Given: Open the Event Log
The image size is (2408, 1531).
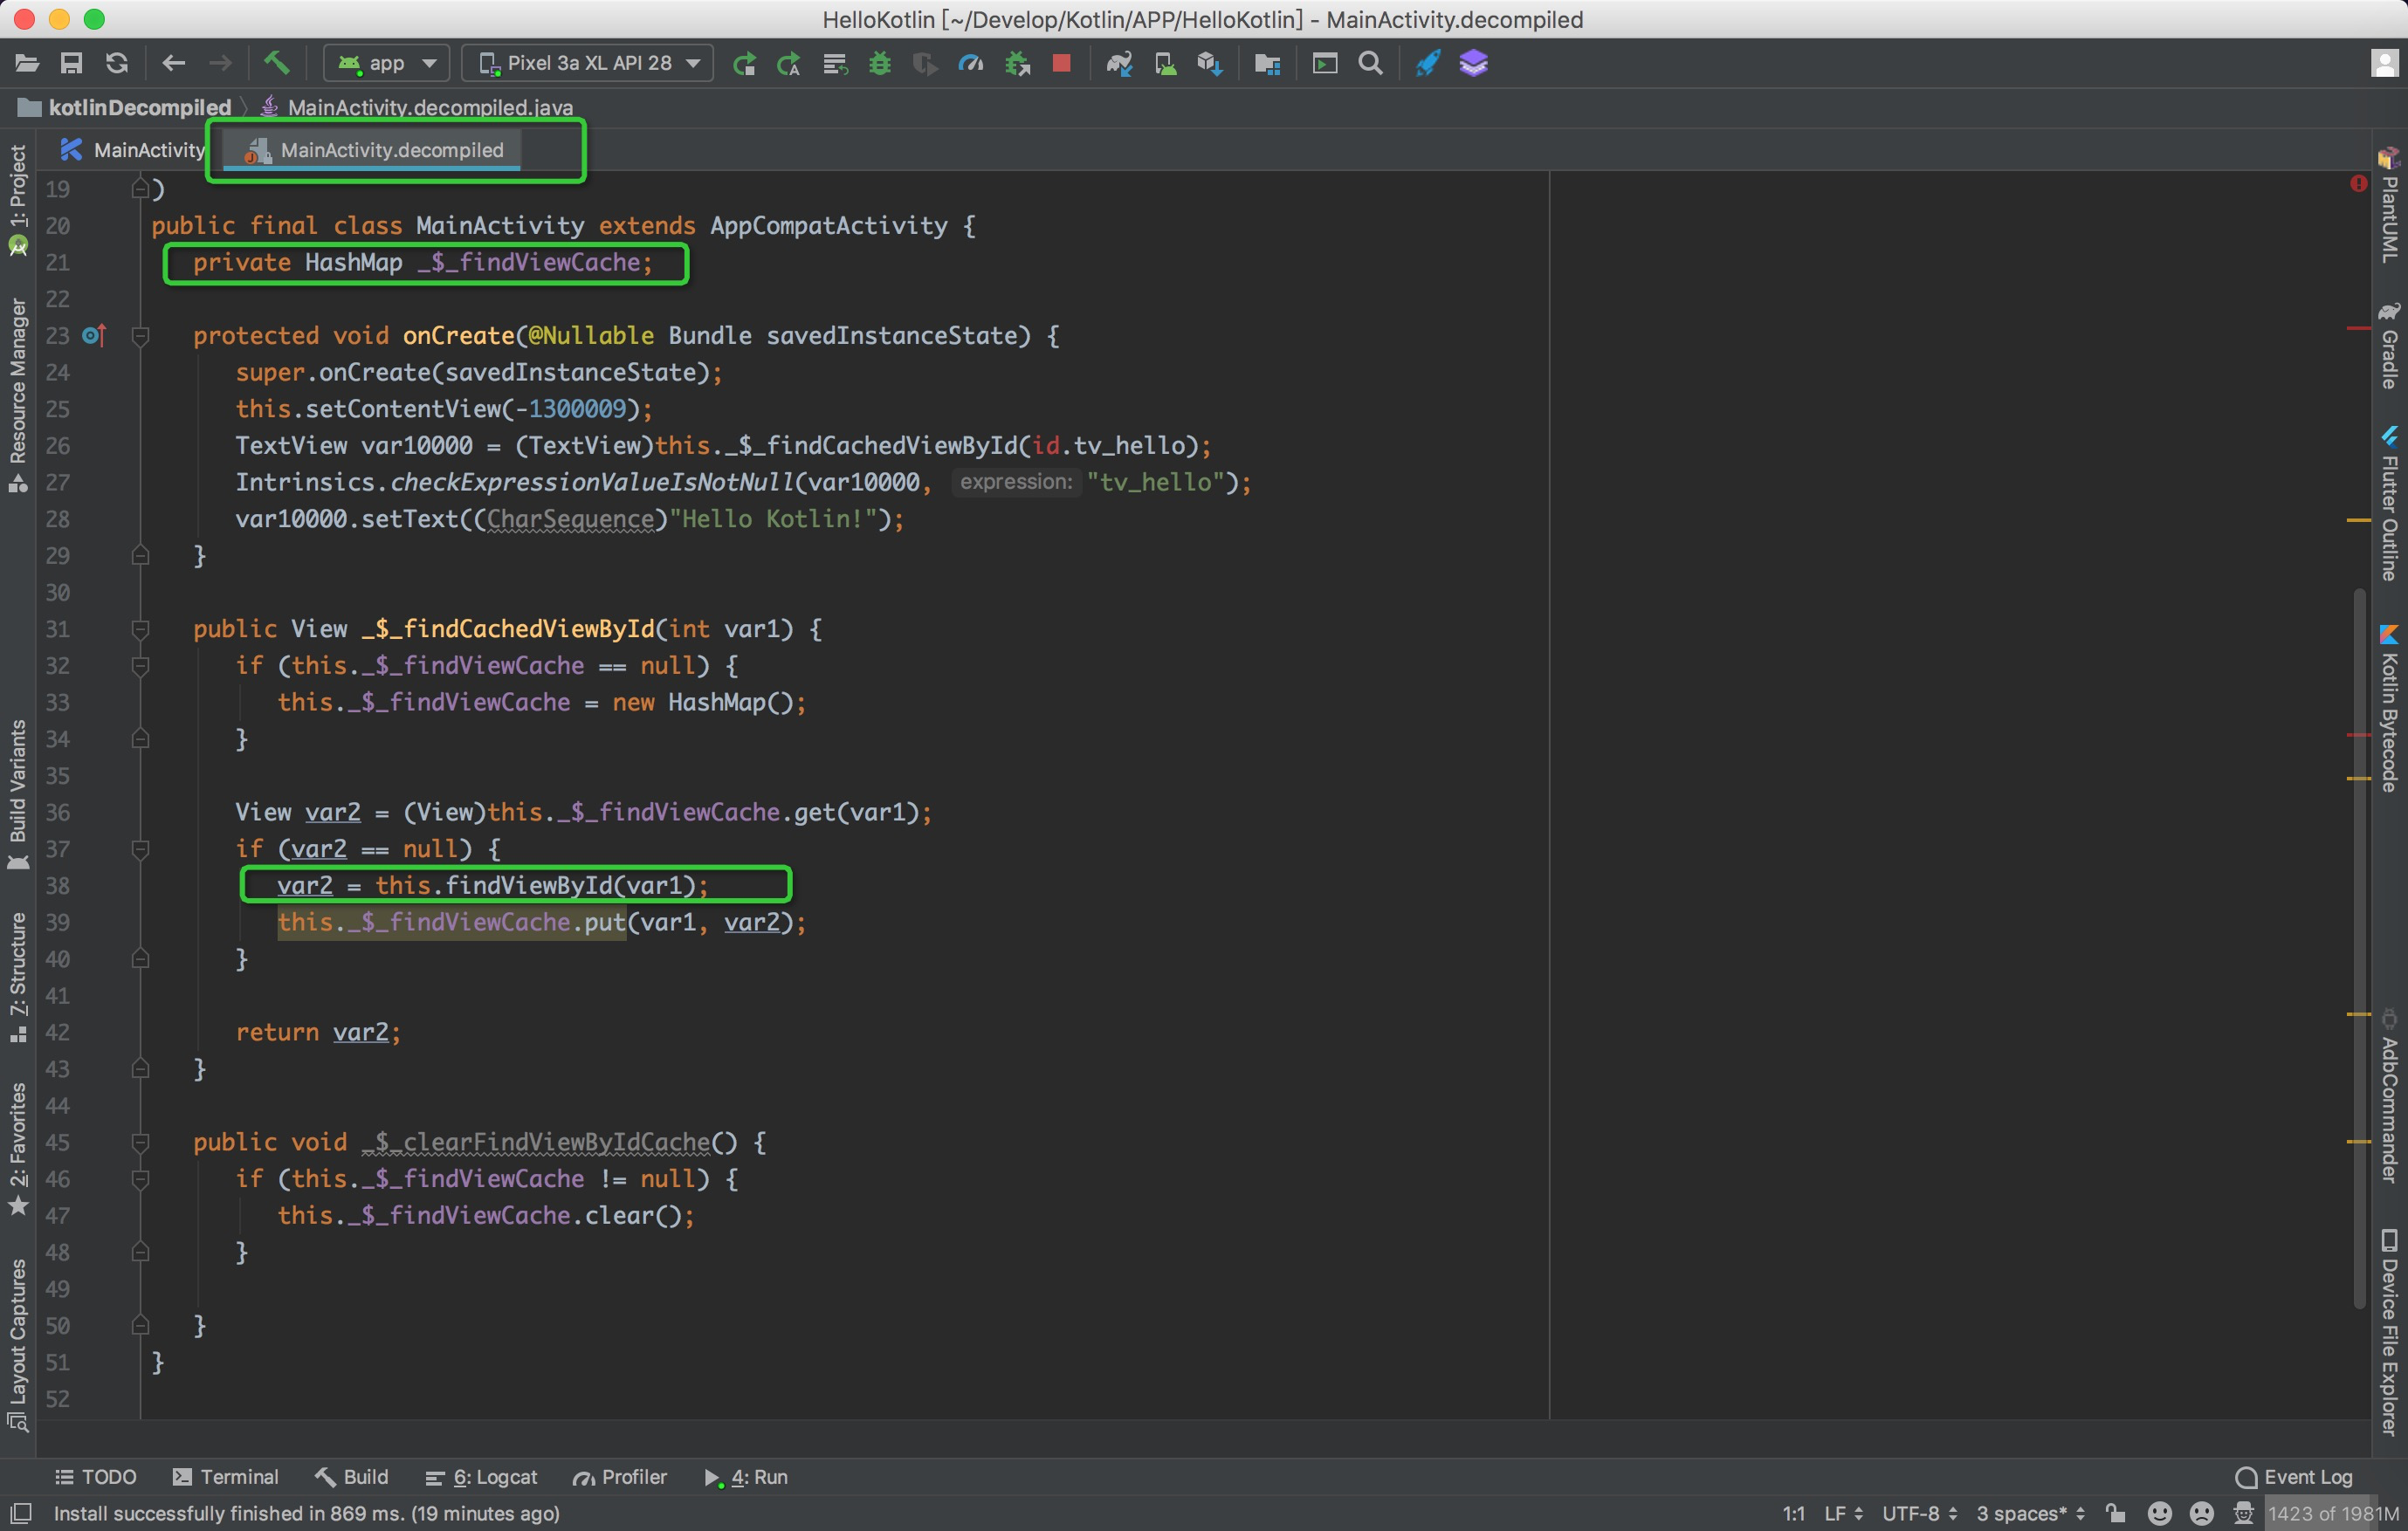Looking at the screenshot, I should click(2294, 1477).
